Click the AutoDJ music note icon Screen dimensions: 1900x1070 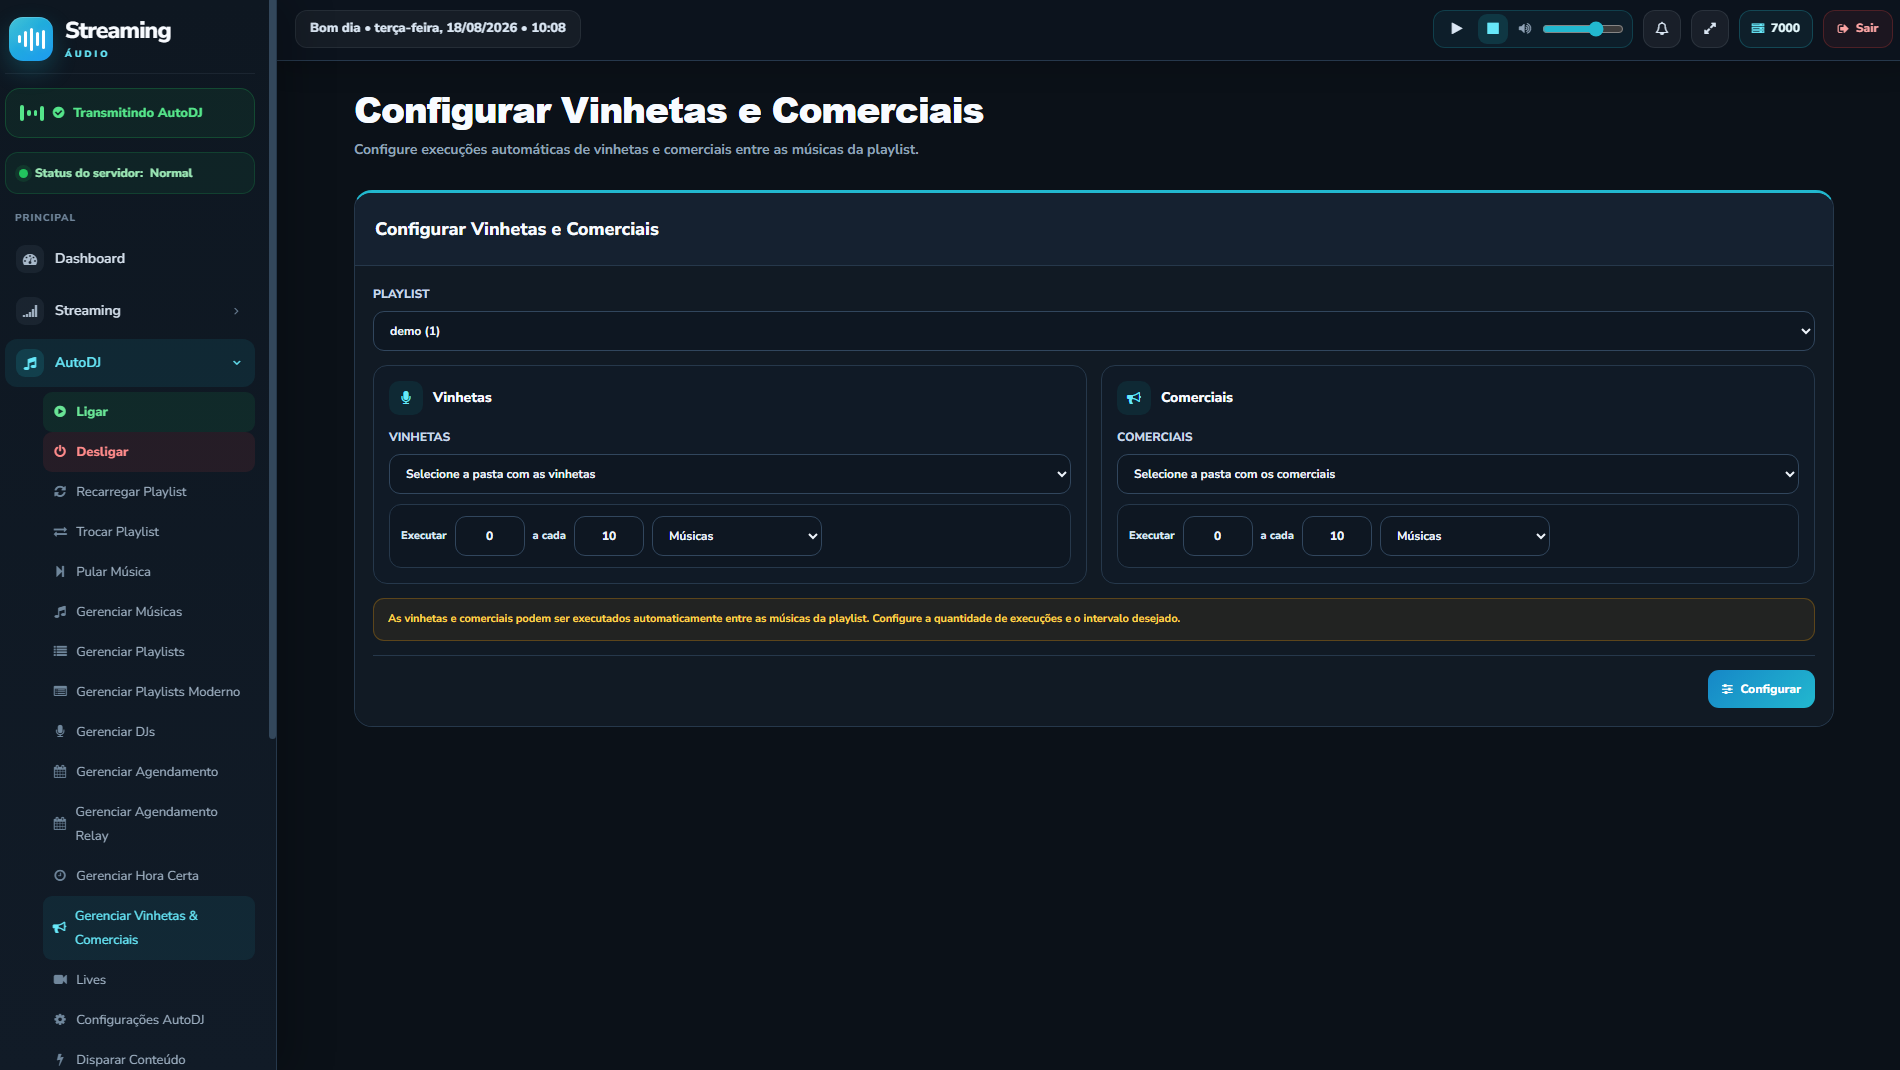pyautogui.click(x=30, y=363)
